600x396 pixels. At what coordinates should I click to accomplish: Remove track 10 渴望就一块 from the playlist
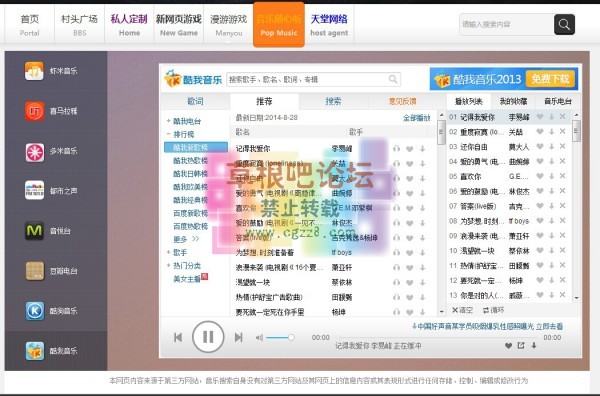pos(562,250)
